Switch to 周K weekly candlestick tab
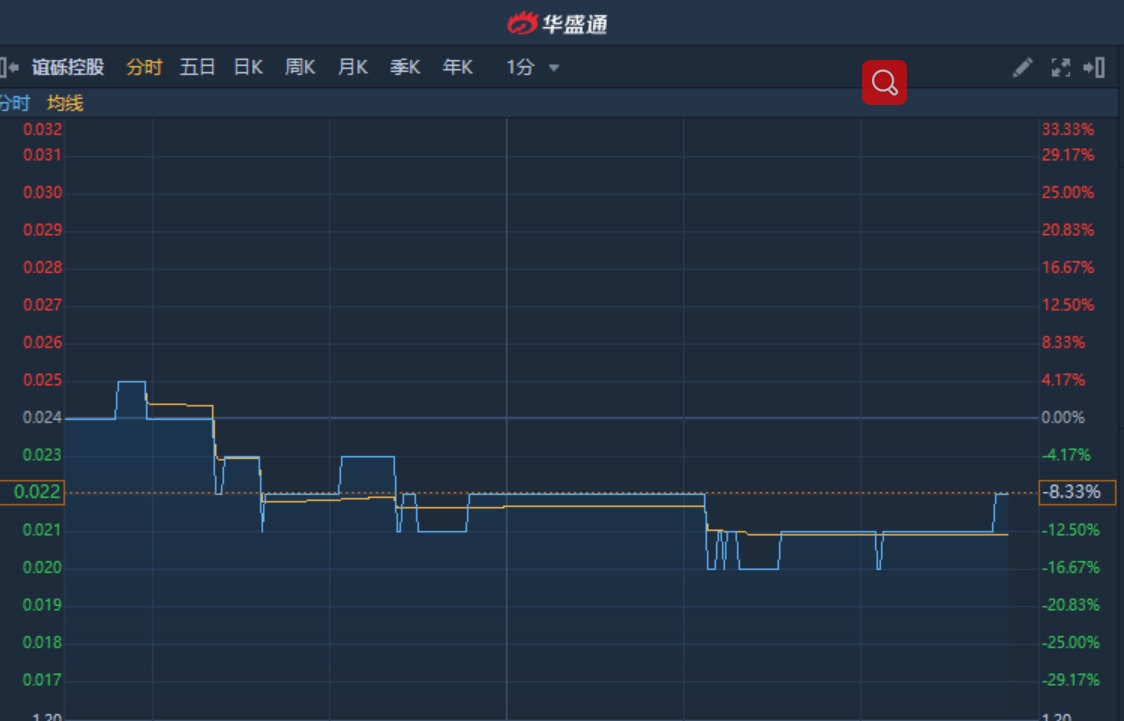 coord(300,67)
